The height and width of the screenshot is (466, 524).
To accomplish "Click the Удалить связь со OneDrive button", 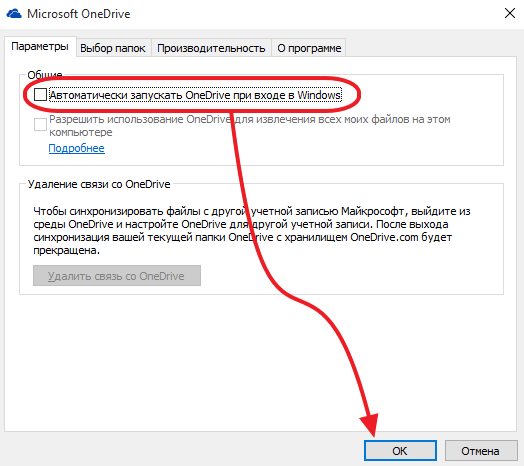I will tap(117, 276).
